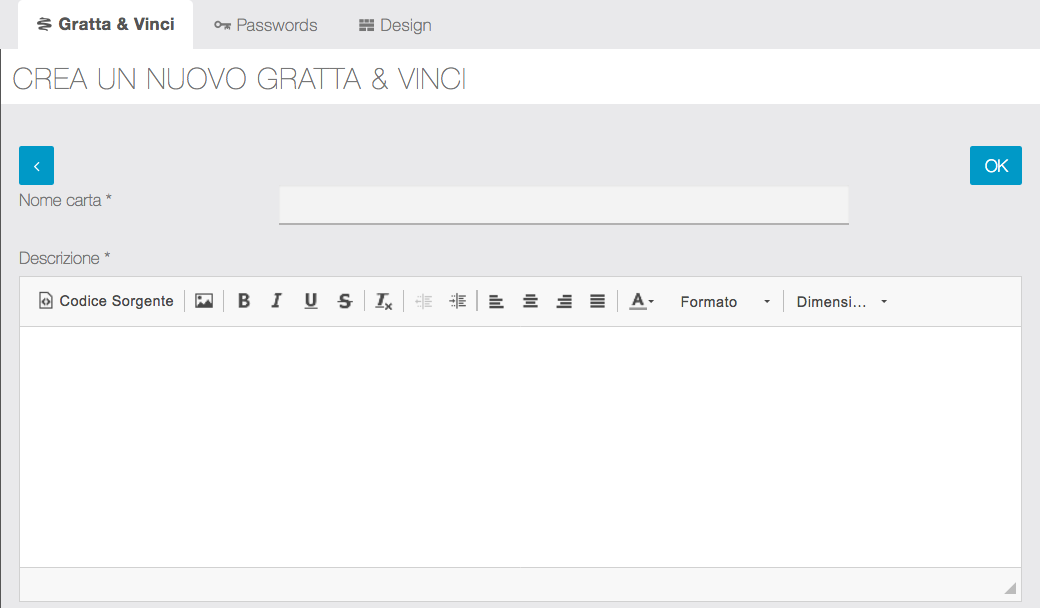Click the Codice Sorgente source button
Viewport: 1040px width, 608px height.
[106, 301]
